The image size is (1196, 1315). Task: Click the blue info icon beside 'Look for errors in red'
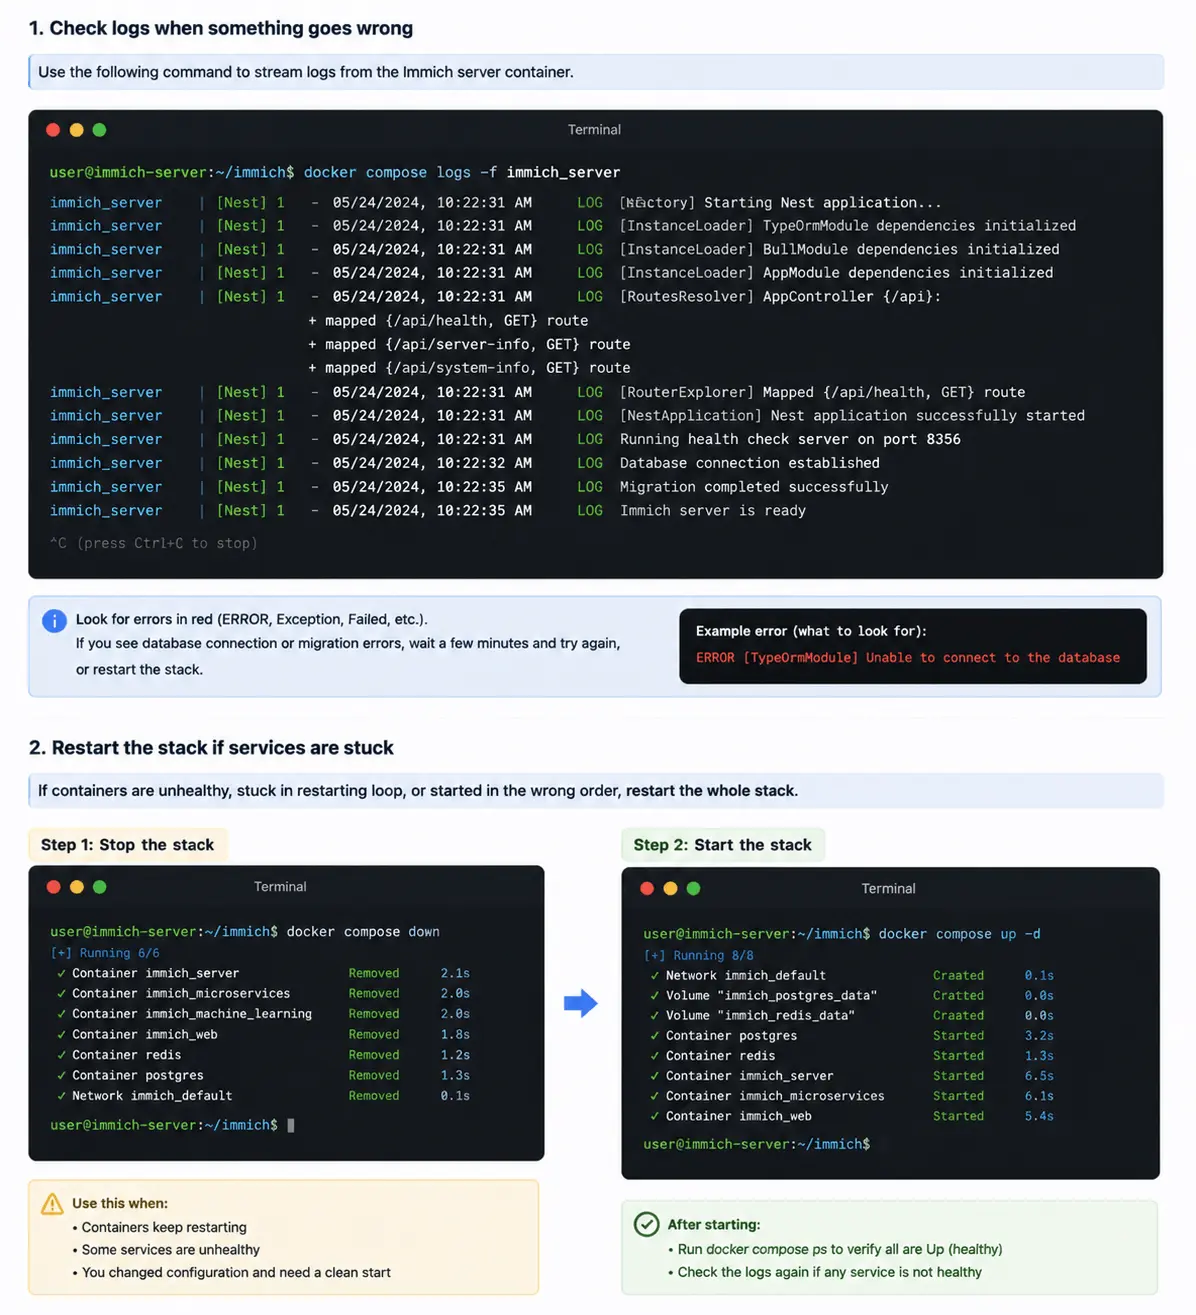[54, 621]
